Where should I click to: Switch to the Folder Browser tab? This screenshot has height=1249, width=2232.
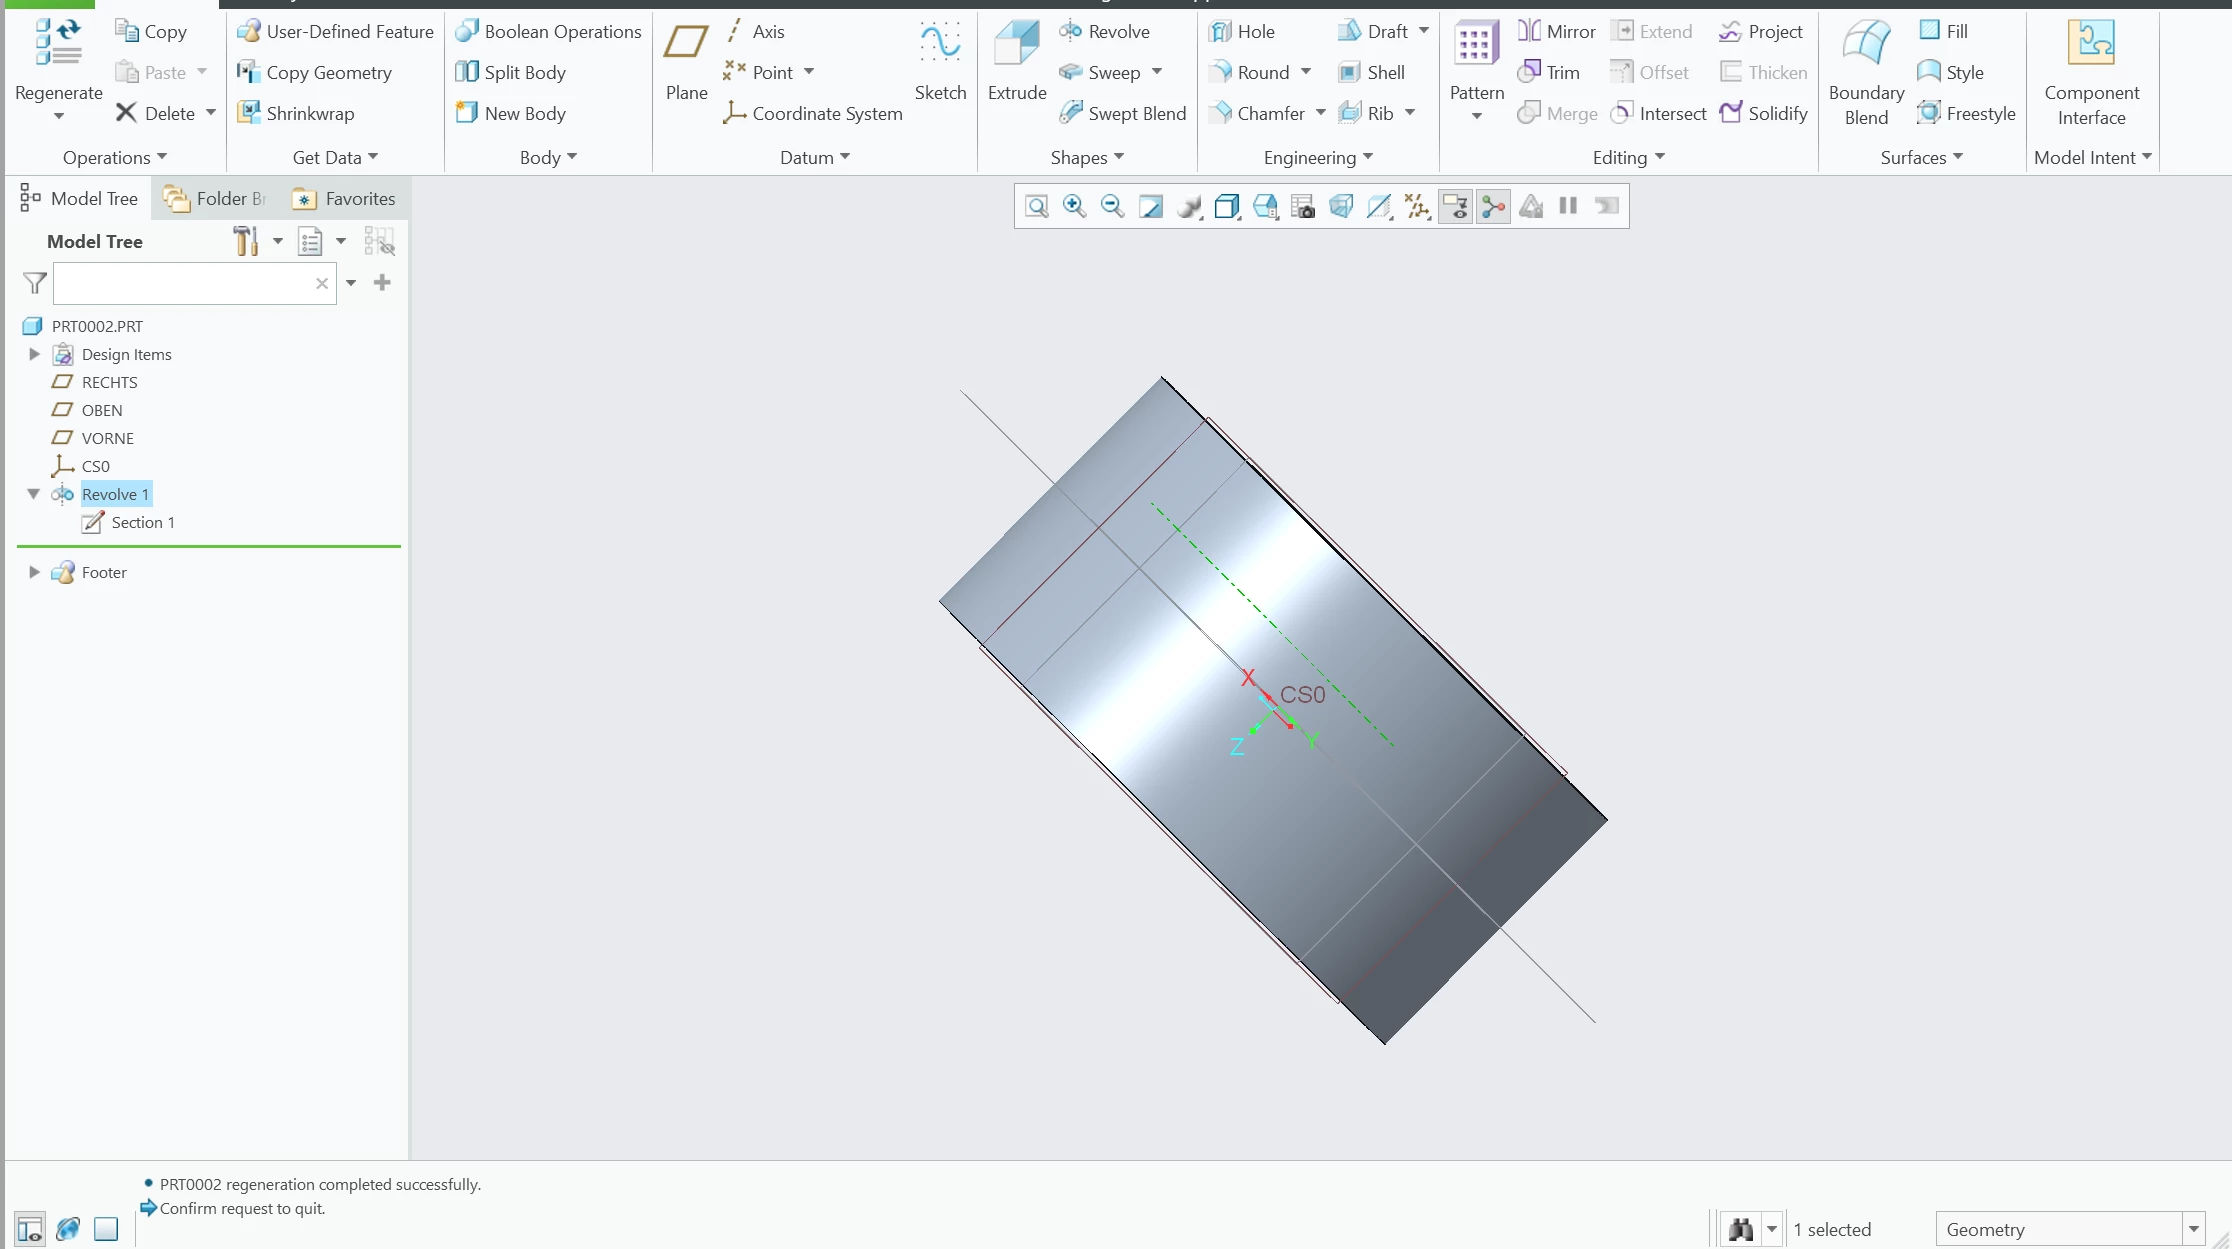(216, 199)
